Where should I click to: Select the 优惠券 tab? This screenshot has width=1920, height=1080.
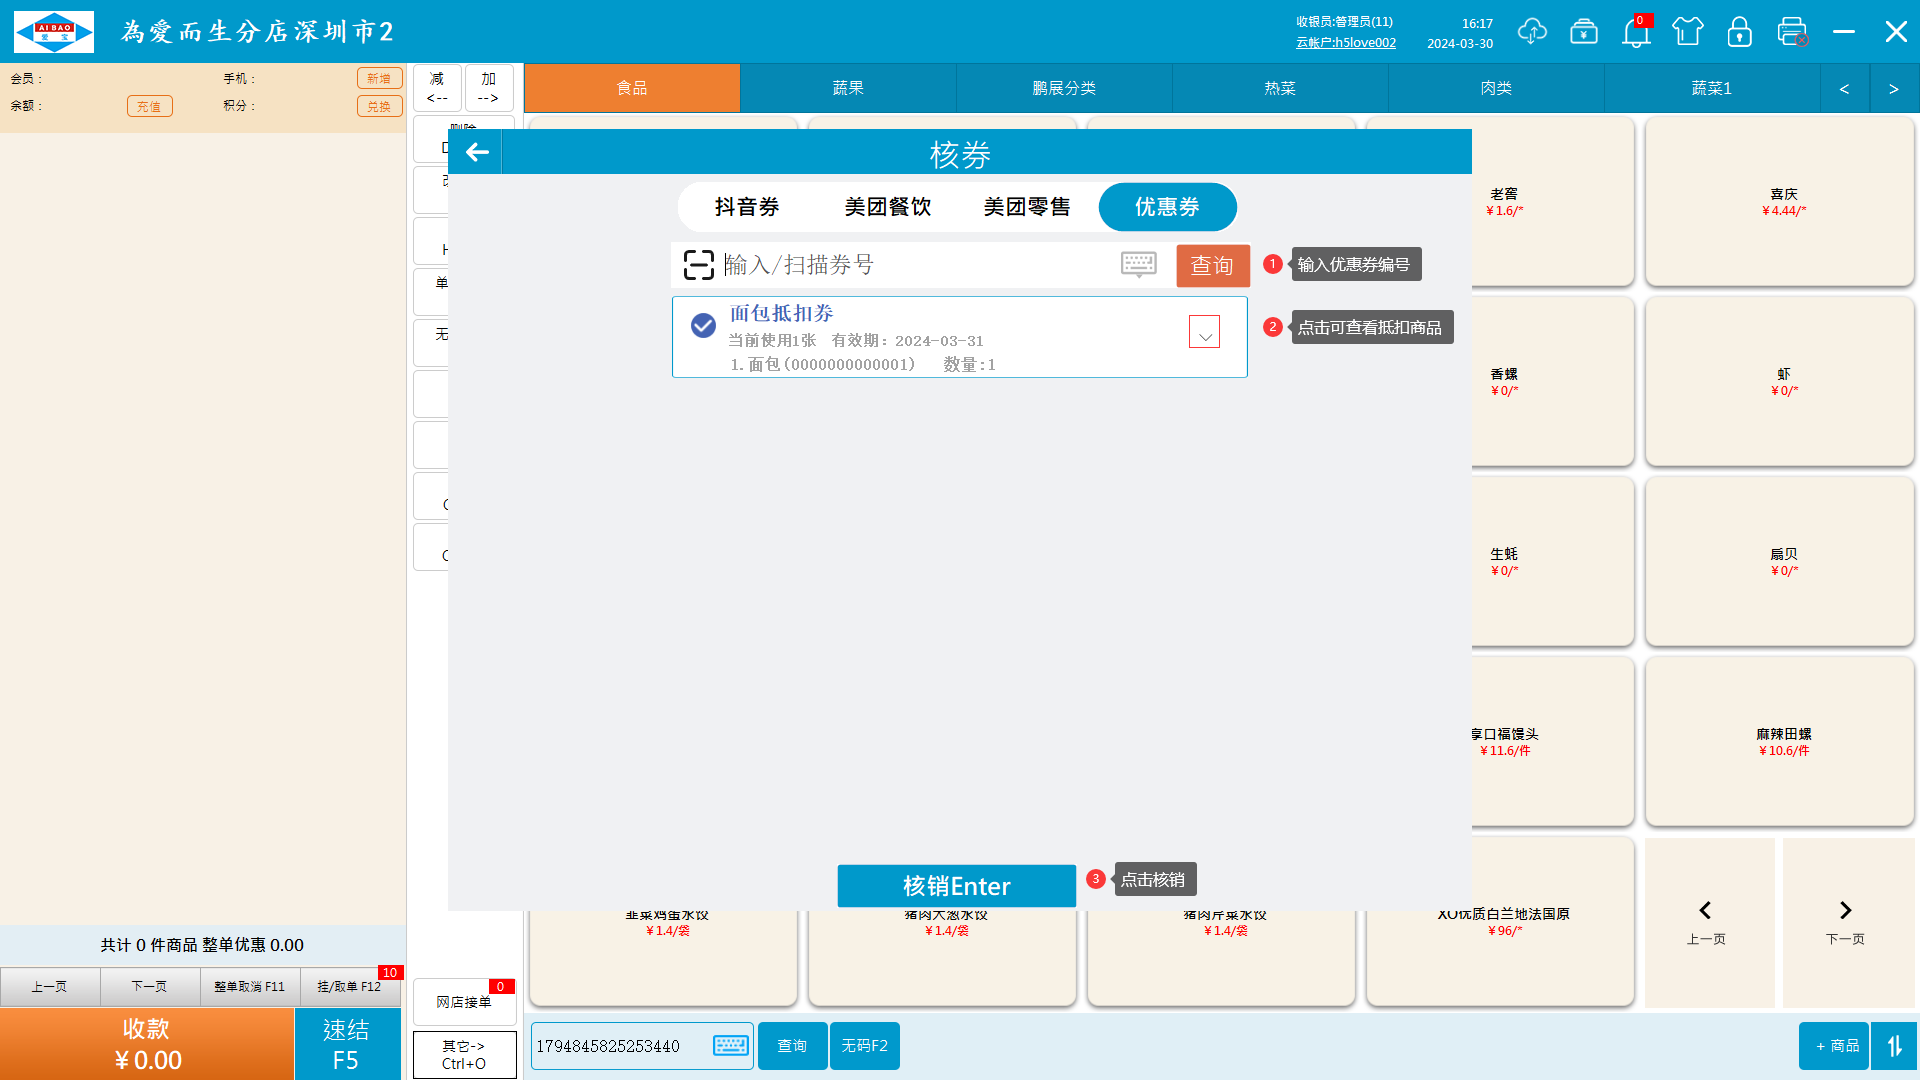coord(1167,207)
